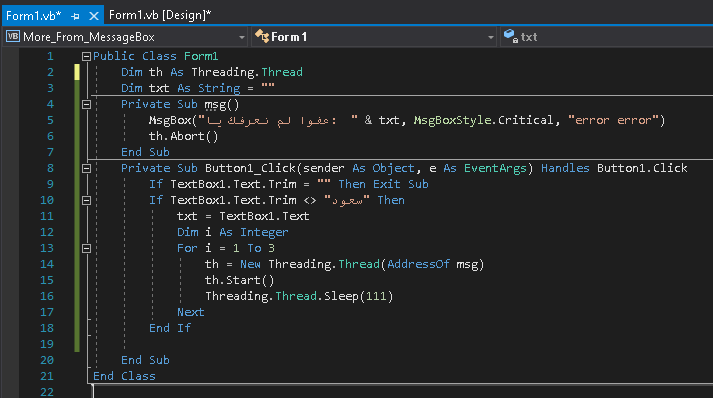The image size is (713, 398).
Task: Close the Form1.vb tab
Action: pyautogui.click(x=94, y=16)
